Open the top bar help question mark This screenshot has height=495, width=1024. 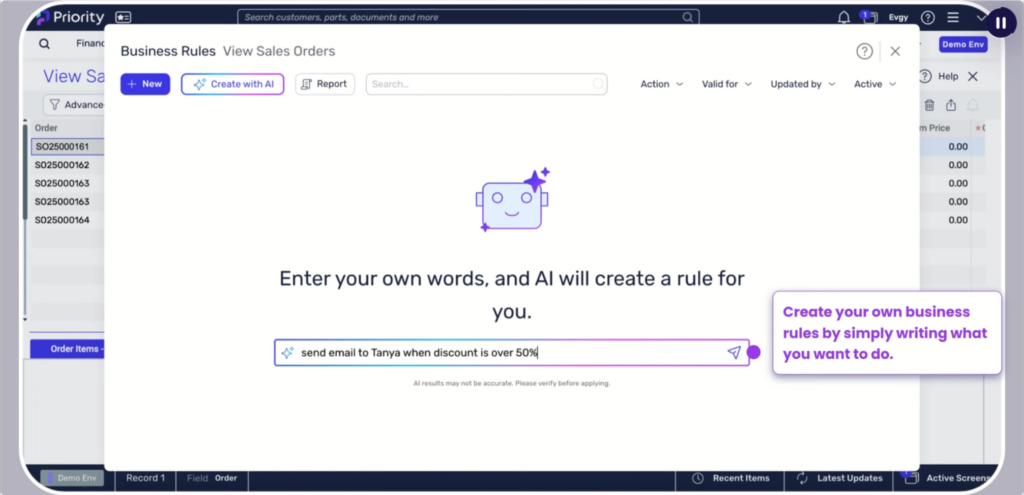coord(928,18)
